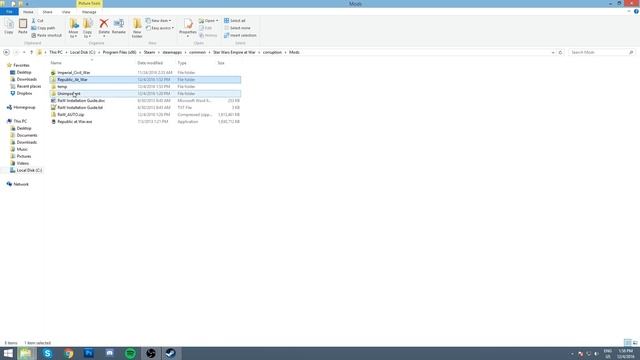Screen dimensions: 640x360
Task: Click Desktop under Favorites
Action: click(x=24, y=72)
